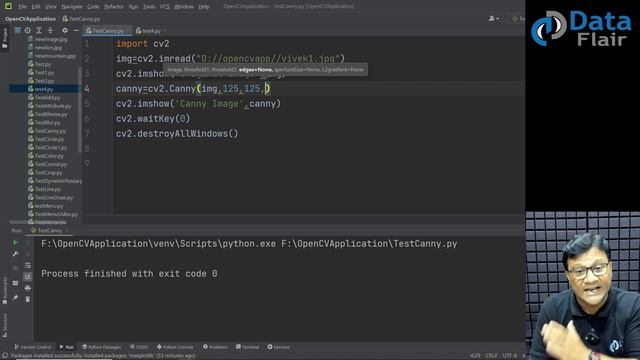Open the user account dropdown icon
Screen dimensions: 640x360
point(494,19)
